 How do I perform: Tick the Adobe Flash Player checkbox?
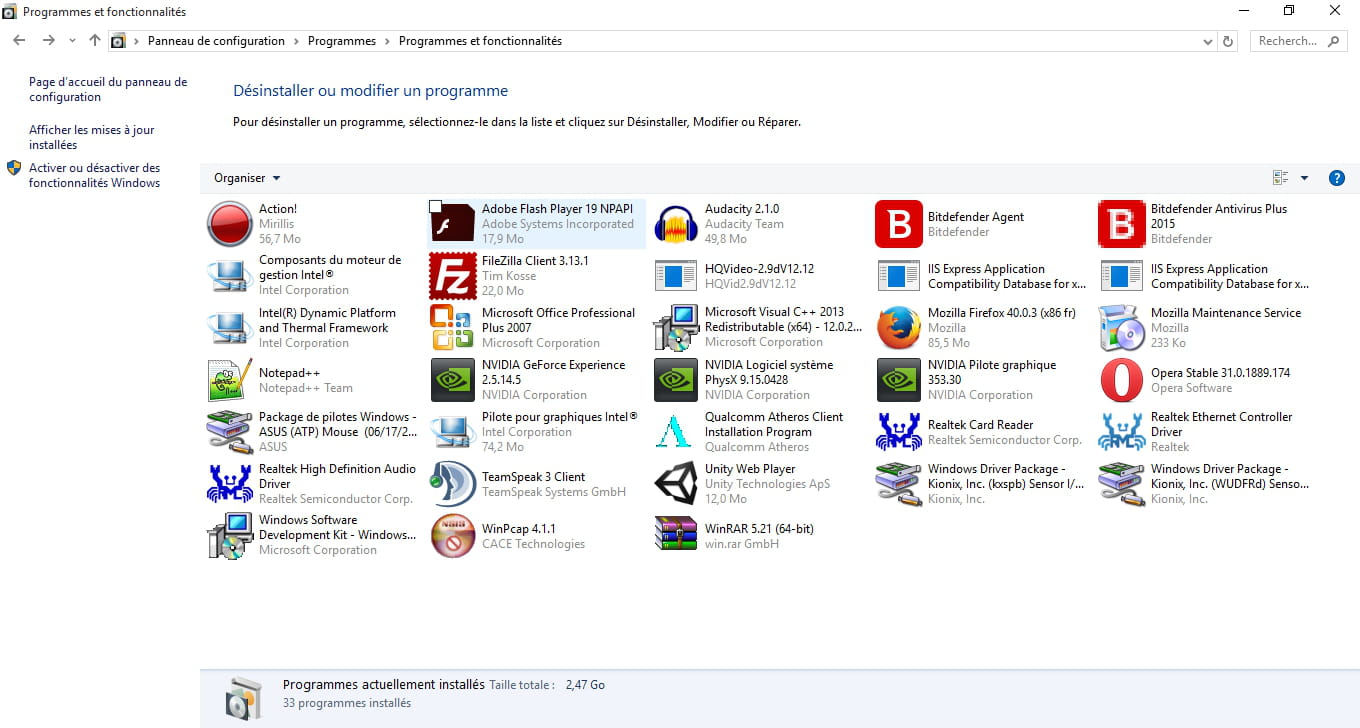(435, 207)
